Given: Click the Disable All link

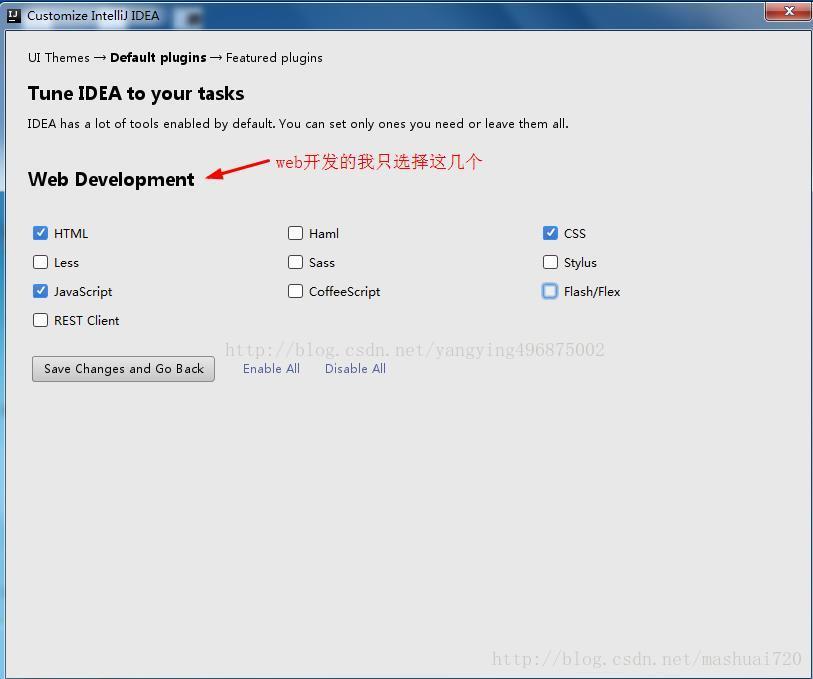Looking at the screenshot, I should tap(355, 369).
